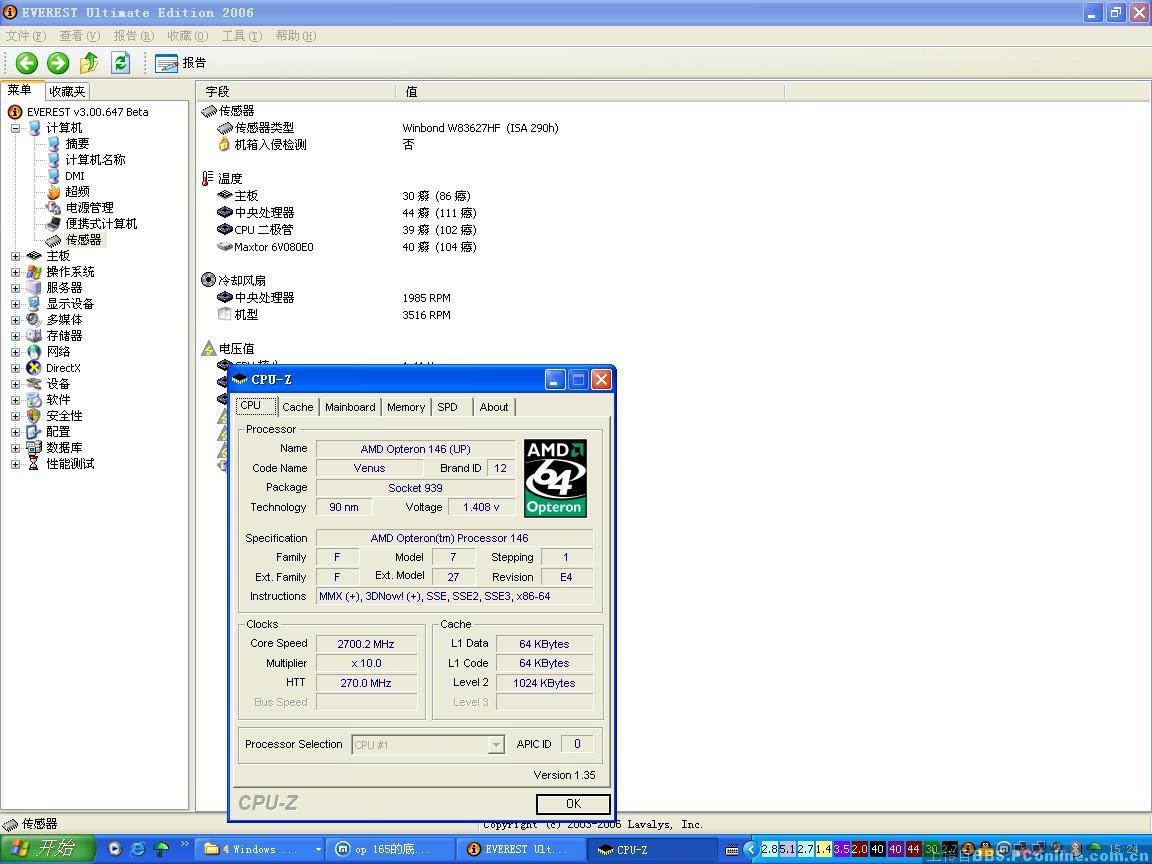1152x864 pixels.
Task: Click the AMD Opteron logo image
Action: pyautogui.click(x=555, y=478)
